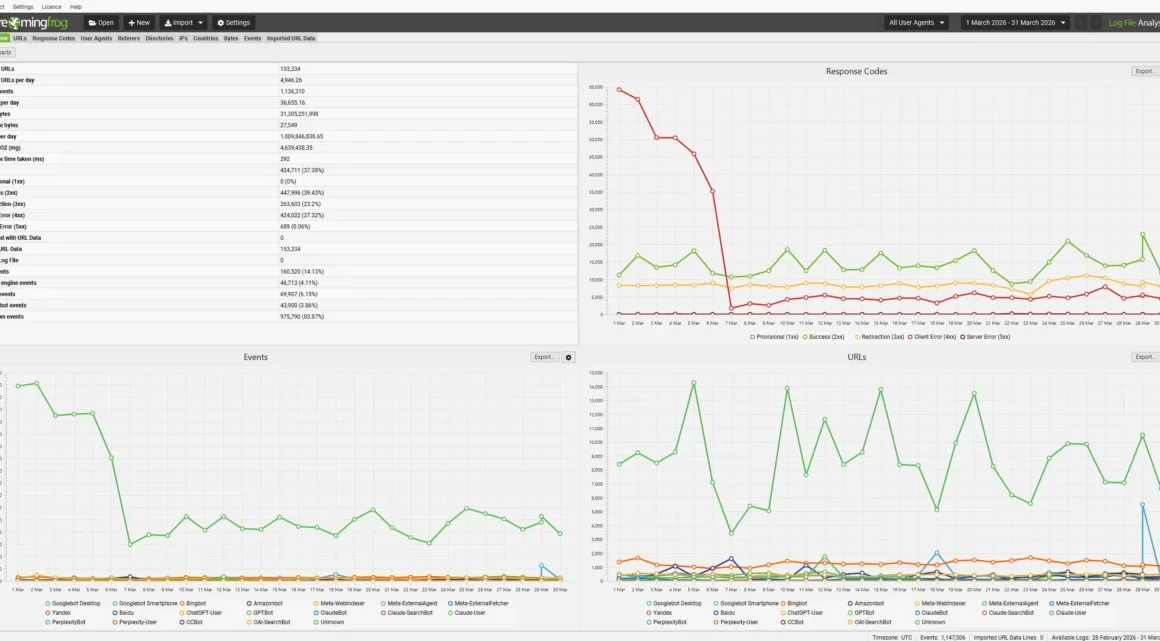Viewport: 1160px width, 641px height.
Task: Select the 36,655.16 per day value
Action: (x=292, y=103)
